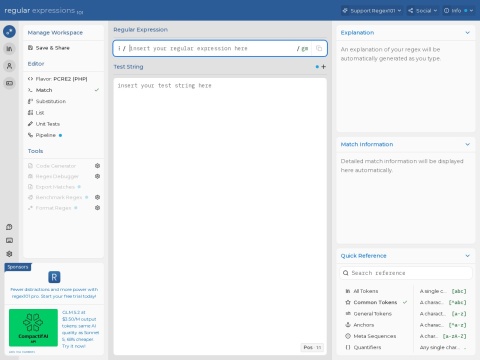
Task: Click the wiki book icon in lower sidebar
Action: point(9,227)
